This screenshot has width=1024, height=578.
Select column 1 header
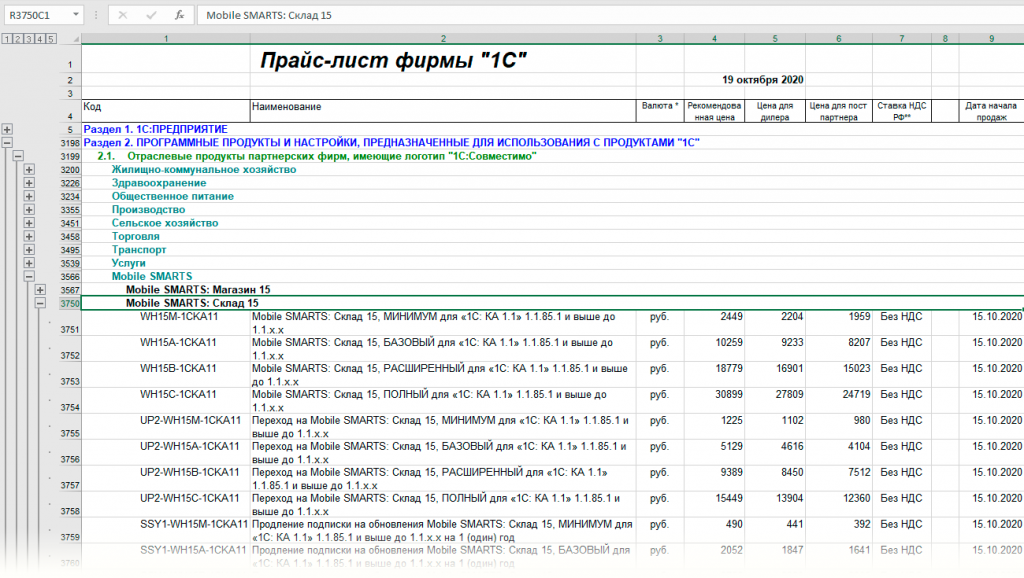pos(166,39)
